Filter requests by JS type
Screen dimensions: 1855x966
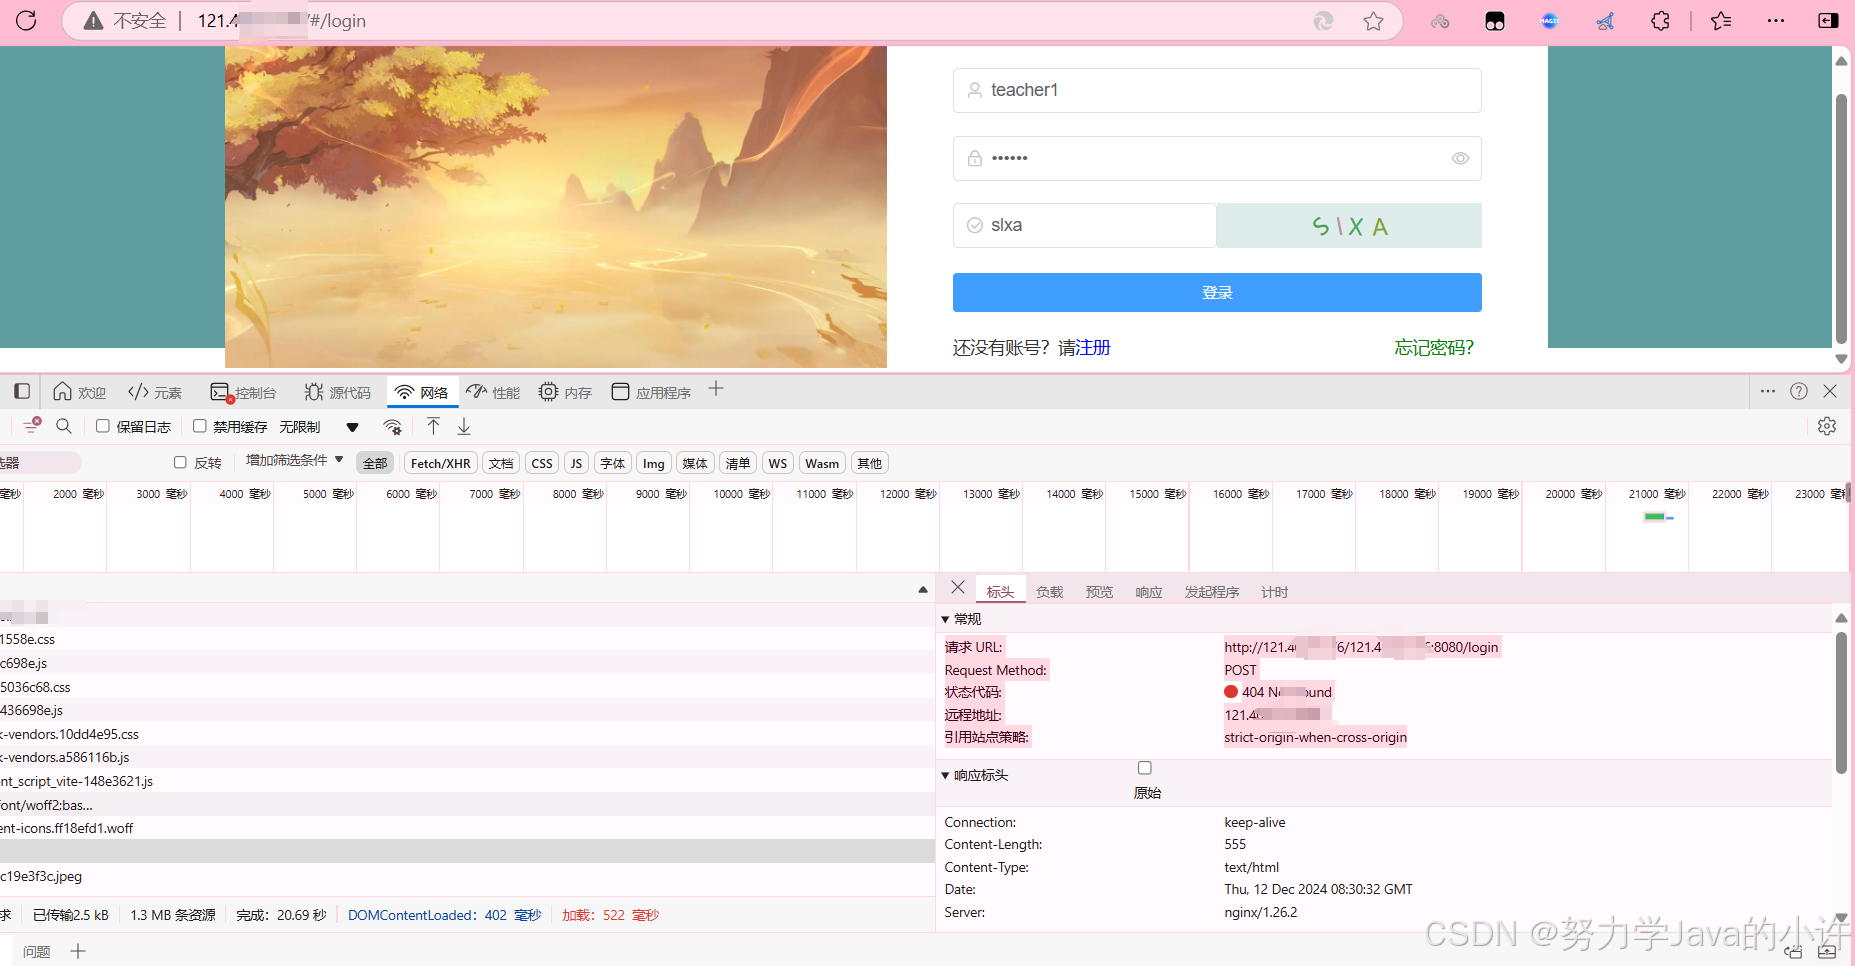(576, 463)
